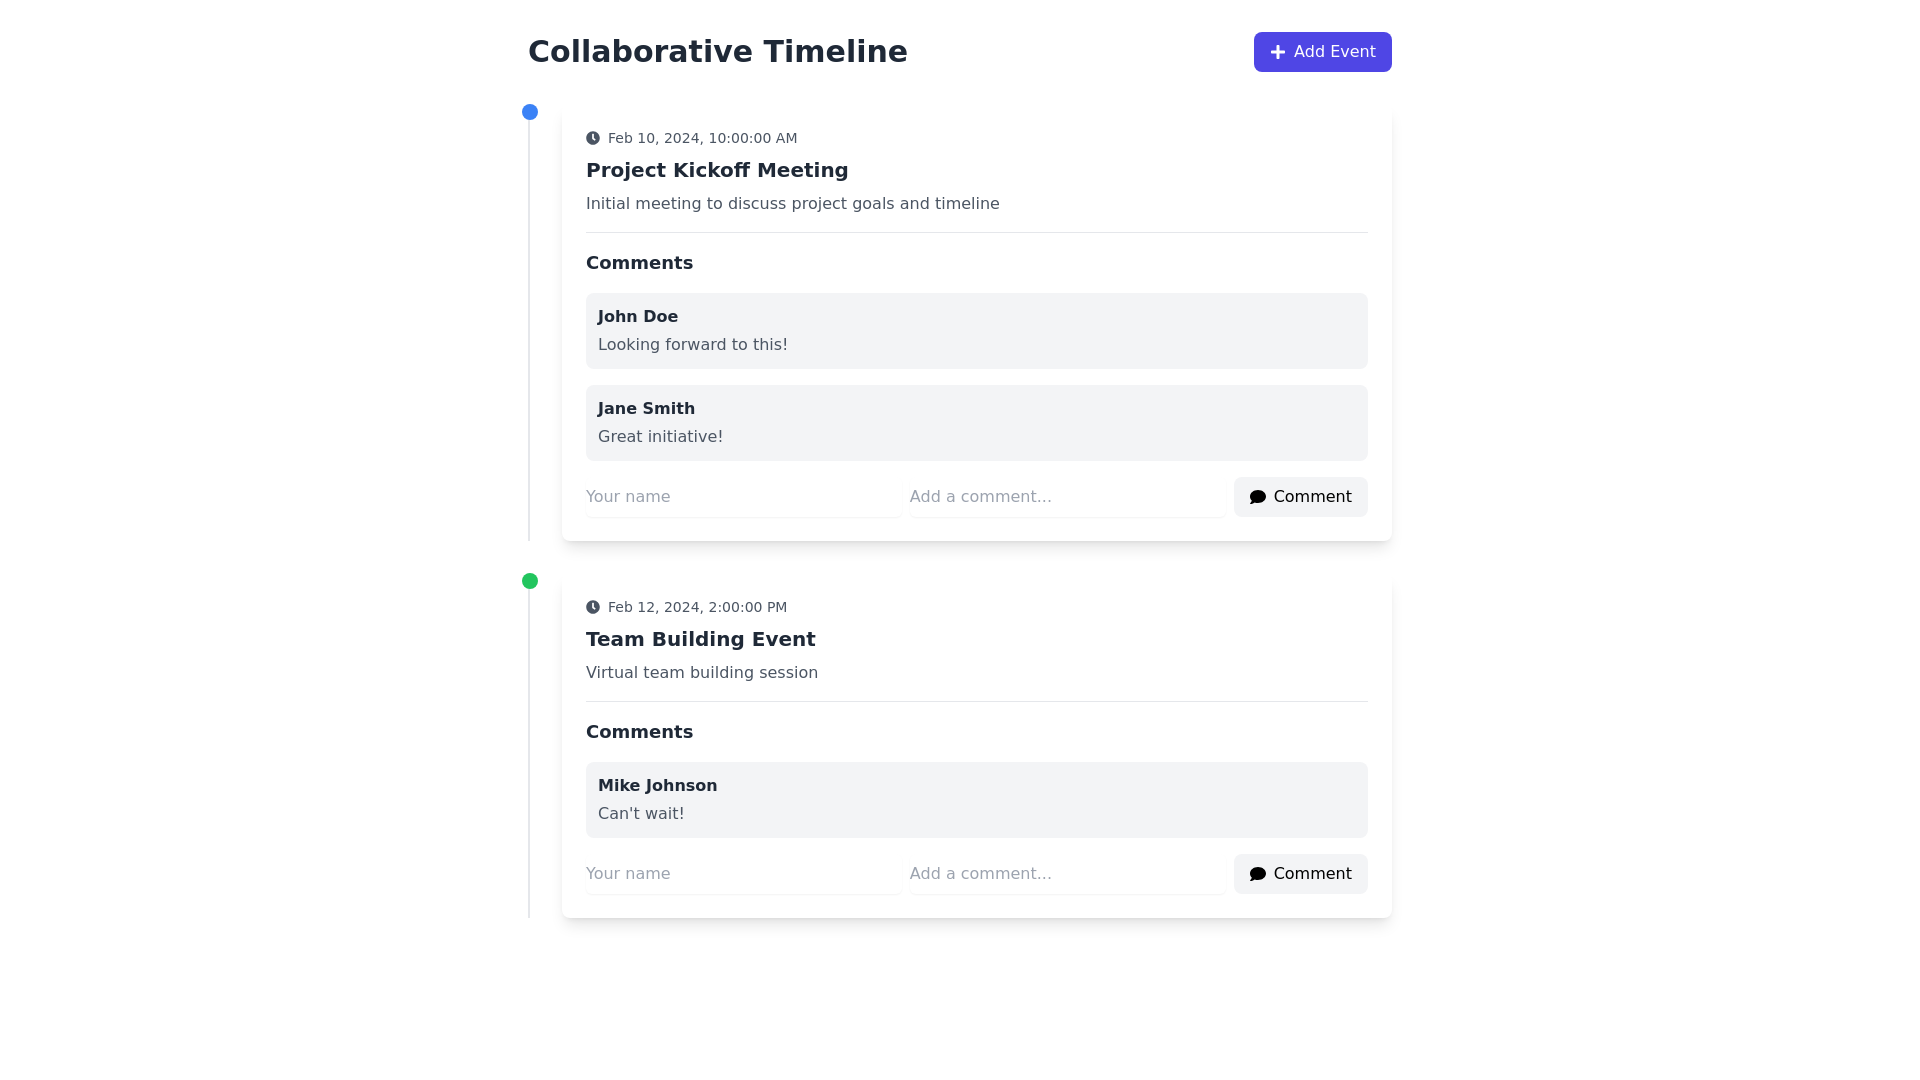The image size is (1920, 1080).
Task: Submit comment on Project Kickoff Meeting
Action: [x=1300, y=497]
